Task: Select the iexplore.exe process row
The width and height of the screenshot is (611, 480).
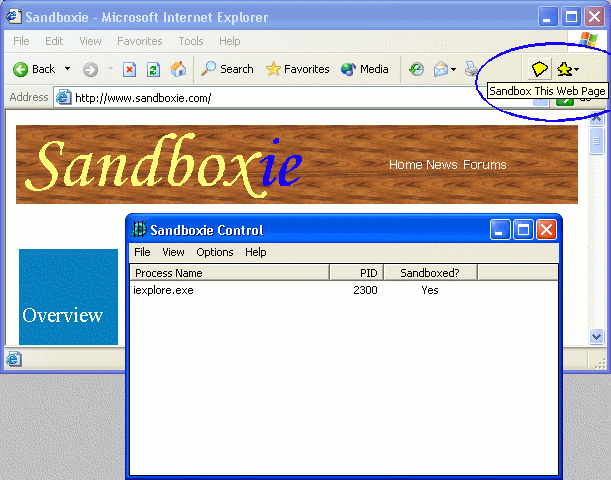Action: point(344,290)
